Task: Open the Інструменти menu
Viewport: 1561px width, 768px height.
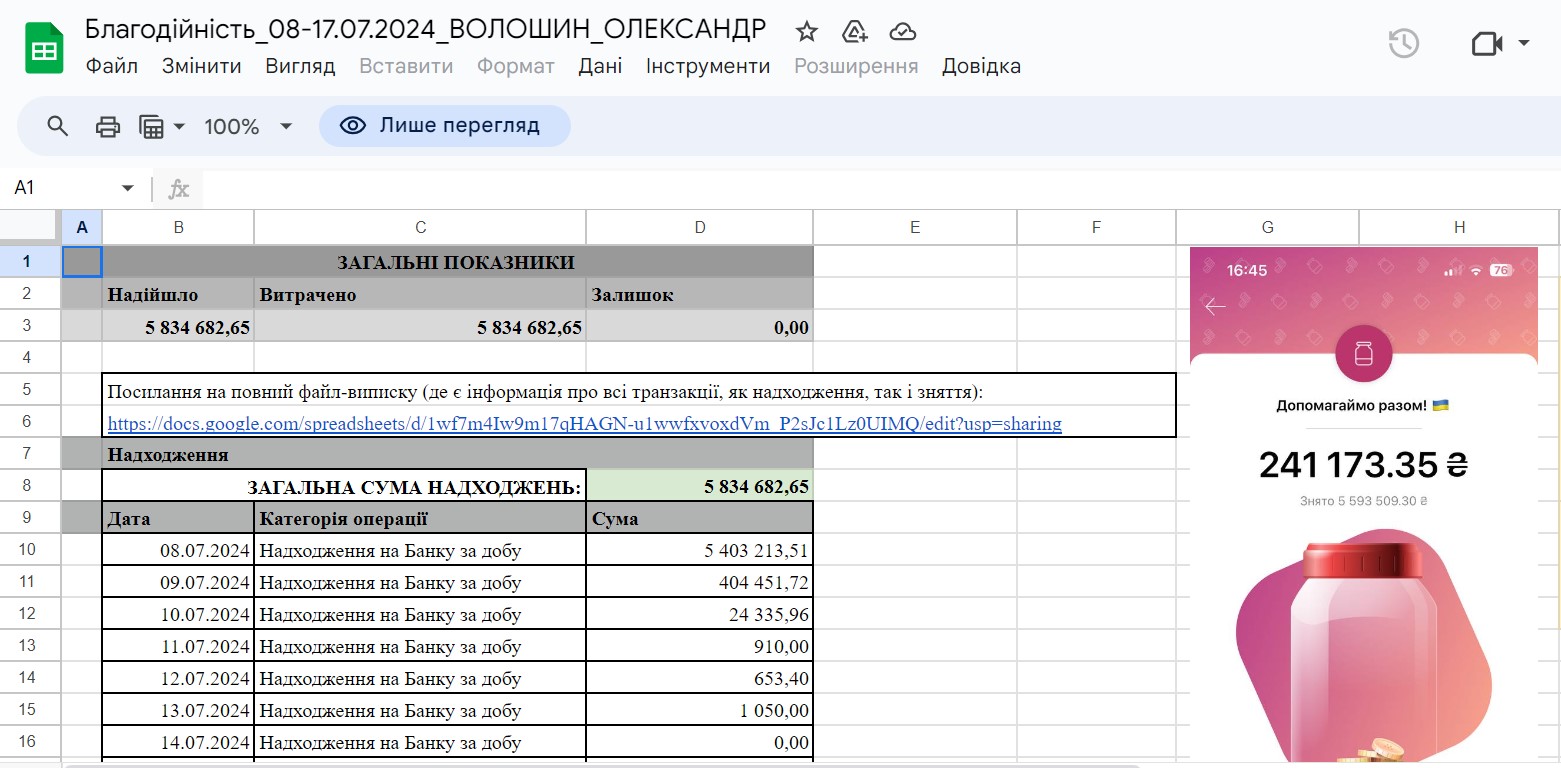Action: coord(708,66)
